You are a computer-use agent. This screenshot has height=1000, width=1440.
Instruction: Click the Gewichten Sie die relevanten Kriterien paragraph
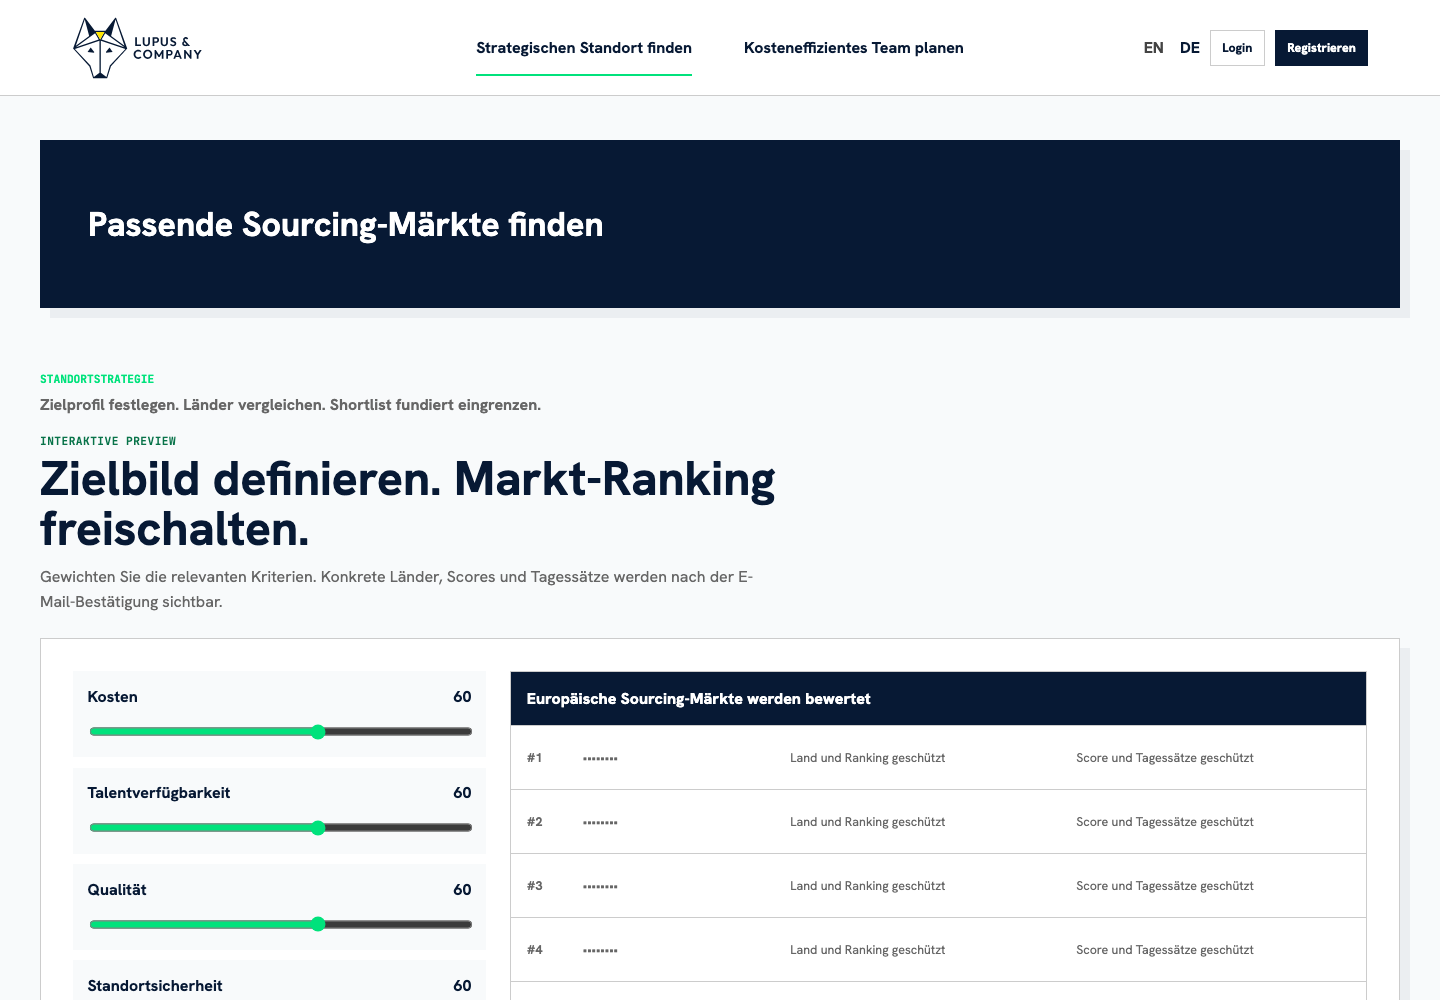[x=396, y=589]
